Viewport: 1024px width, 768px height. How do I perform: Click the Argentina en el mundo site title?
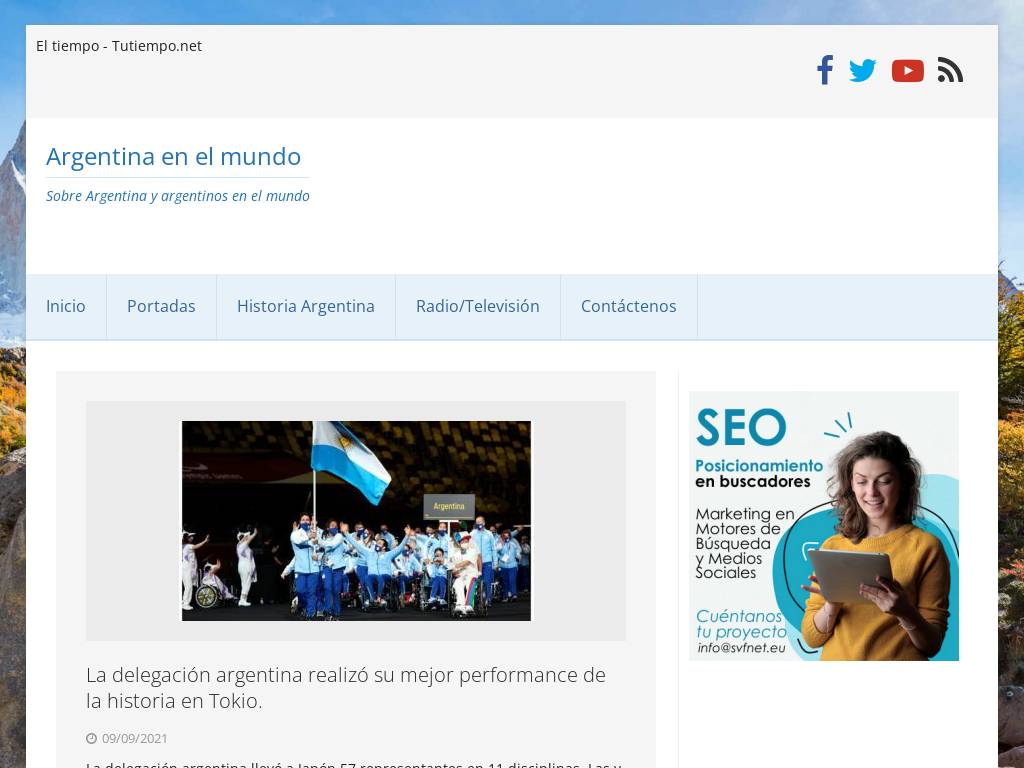174,157
